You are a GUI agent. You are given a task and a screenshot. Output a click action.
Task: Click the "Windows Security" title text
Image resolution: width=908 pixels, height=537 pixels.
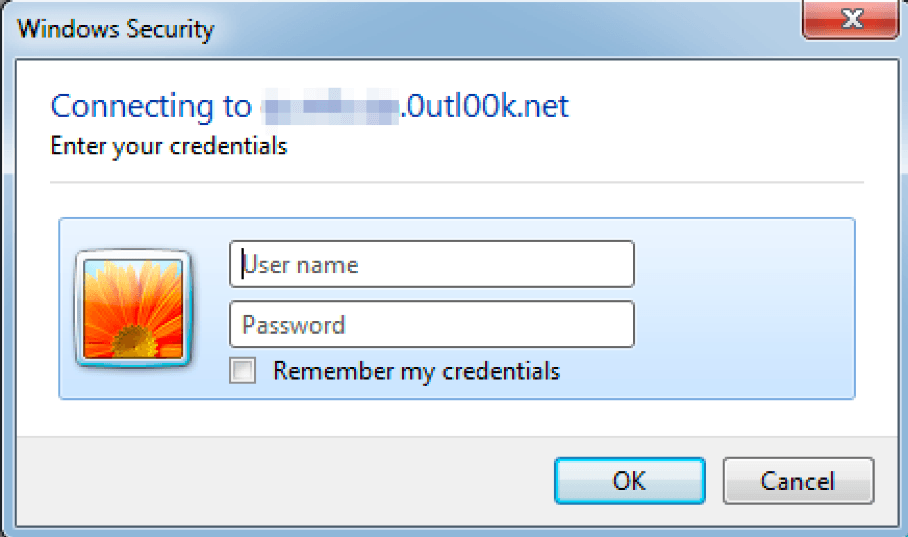(116, 28)
